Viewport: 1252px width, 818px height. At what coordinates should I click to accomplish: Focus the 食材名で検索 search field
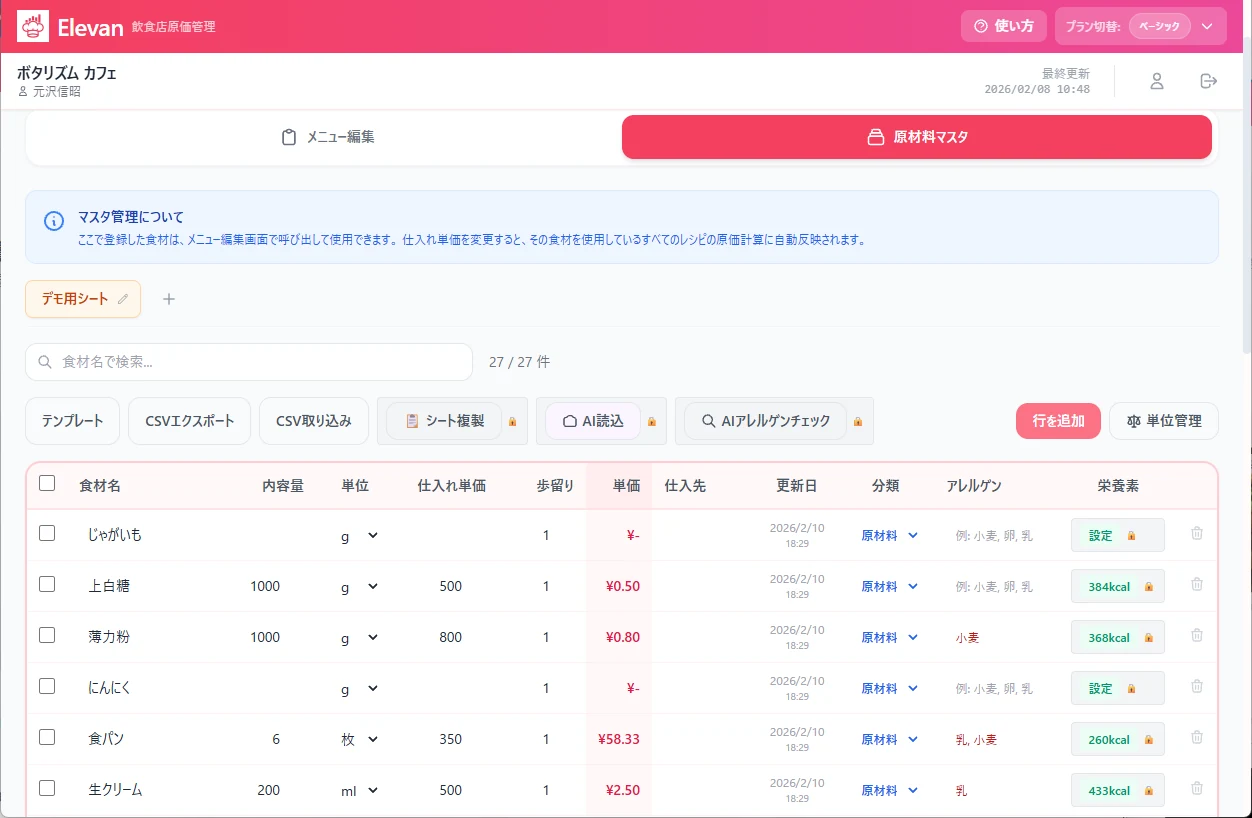[249, 362]
